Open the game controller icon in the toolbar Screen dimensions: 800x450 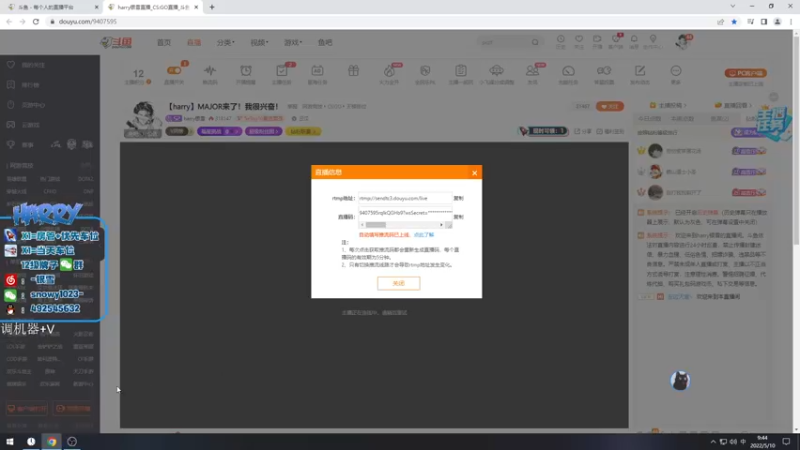coord(604,70)
